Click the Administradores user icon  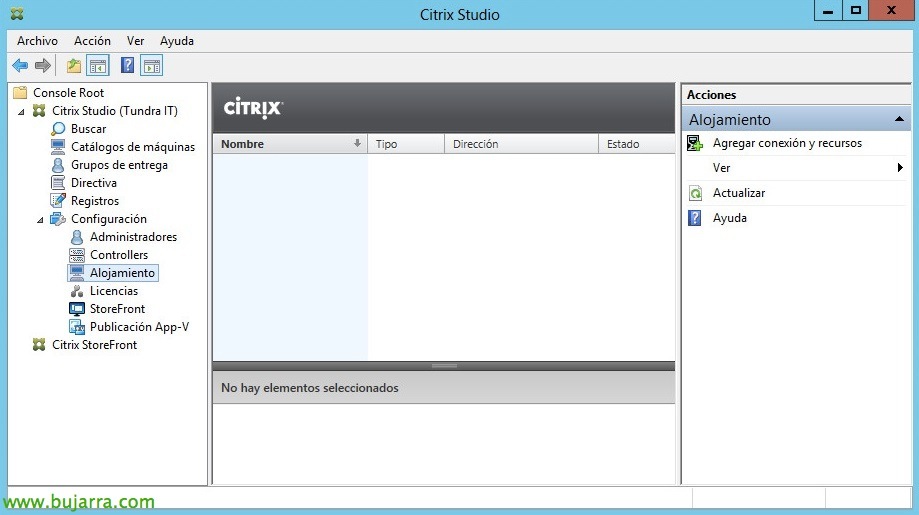77,237
